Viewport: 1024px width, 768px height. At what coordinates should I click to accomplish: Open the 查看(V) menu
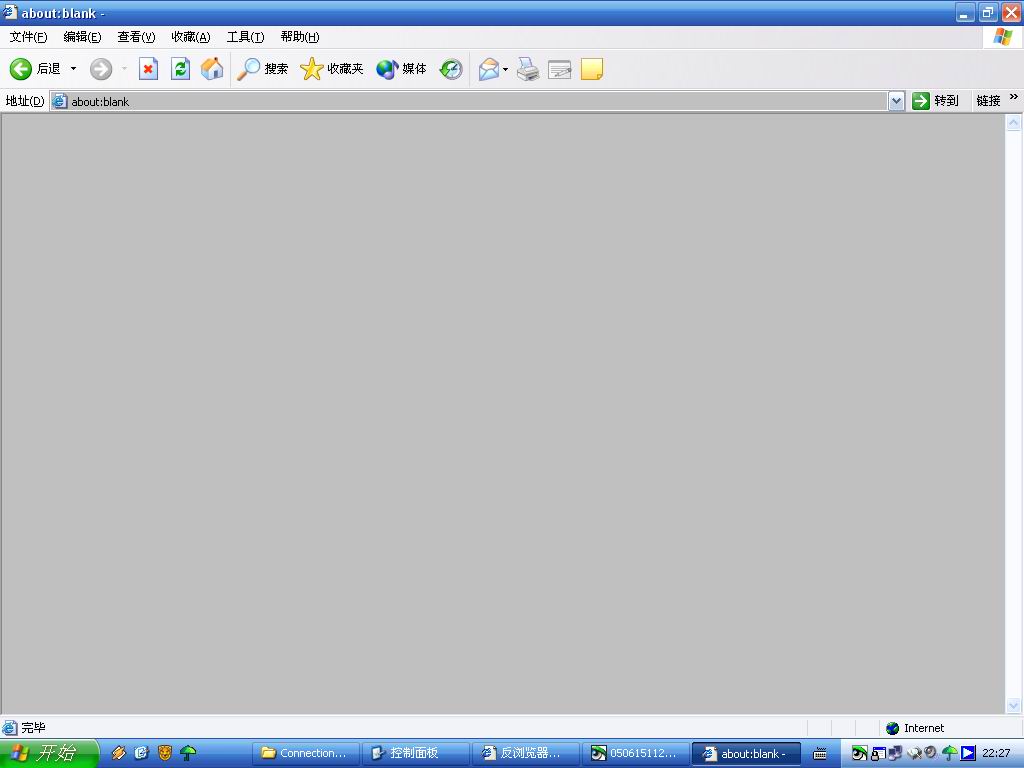click(136, 37)
